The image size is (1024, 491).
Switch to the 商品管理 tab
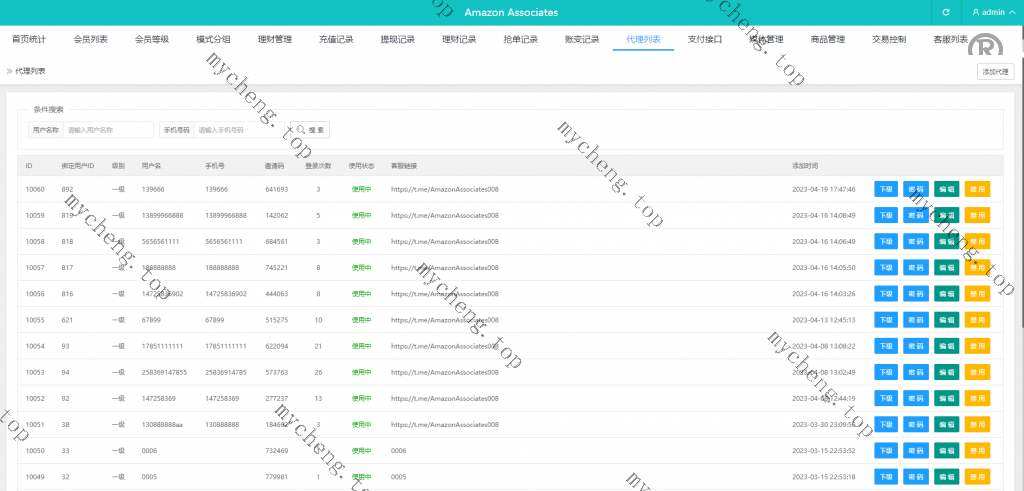(828, 40)
